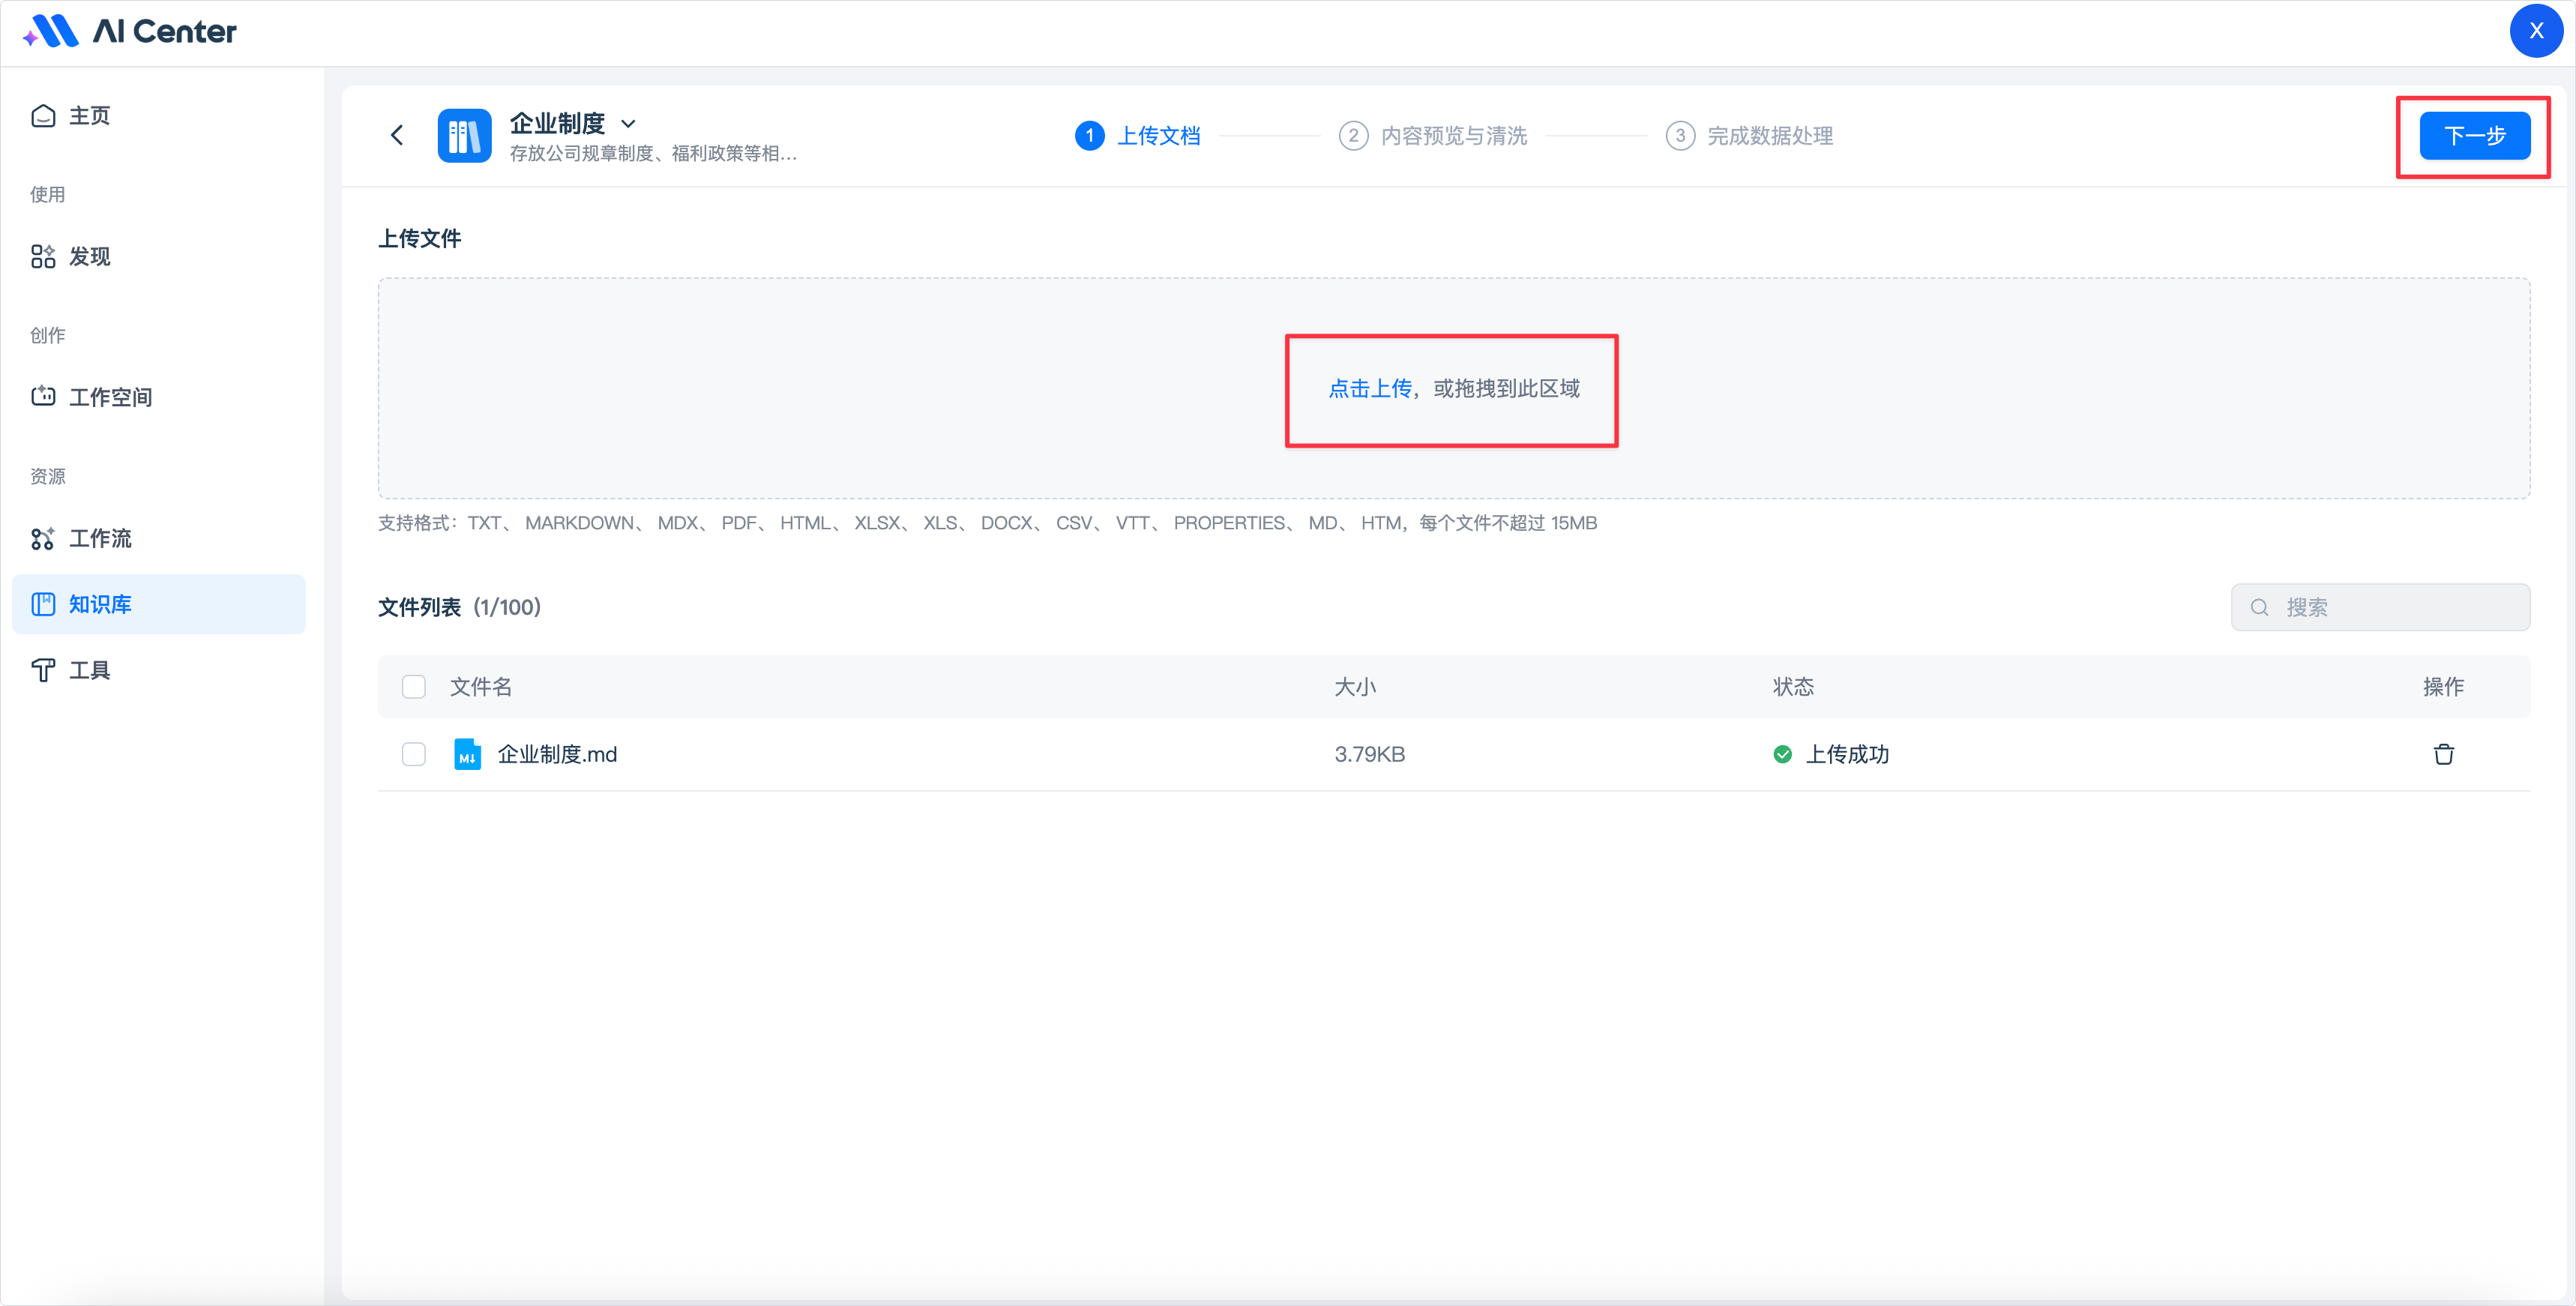
Task: Click the Markdown file icon for 企业制度.md
Action: 467,754
